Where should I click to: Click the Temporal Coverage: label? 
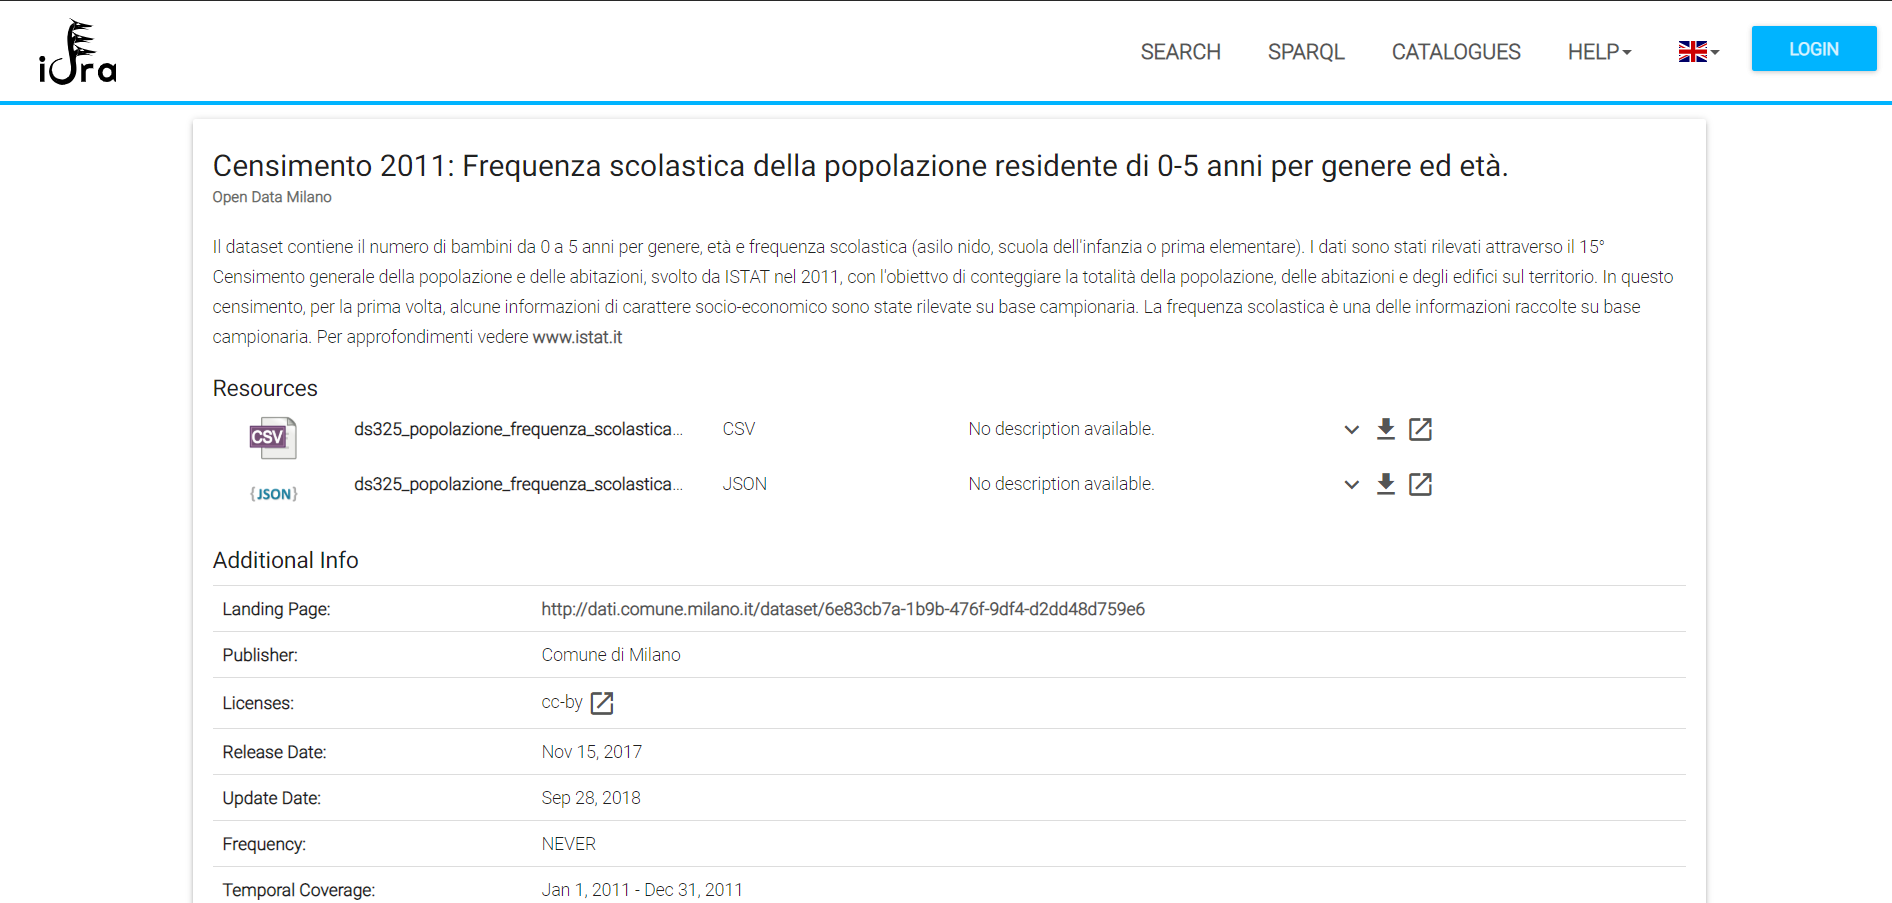point(299,890)
